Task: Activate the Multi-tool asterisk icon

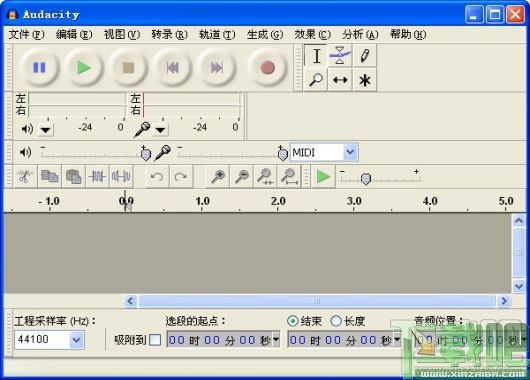Action: click(364, 80)
